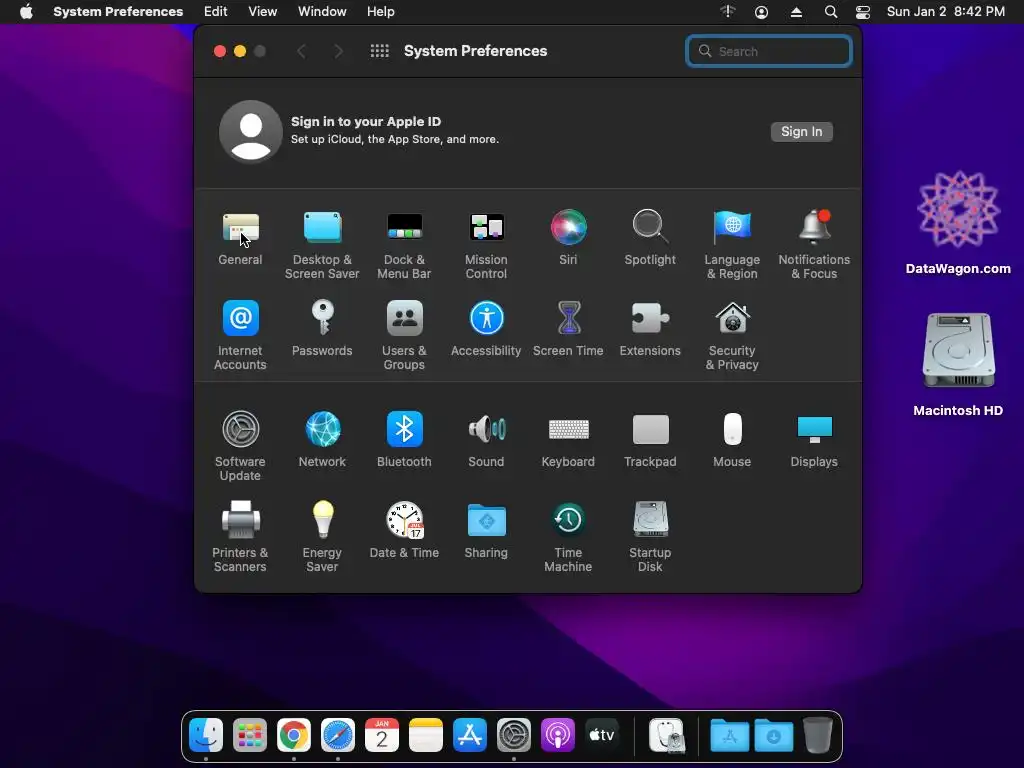Show all preferences grid button
Screen dimensions: 1024x768
[379, 51]
